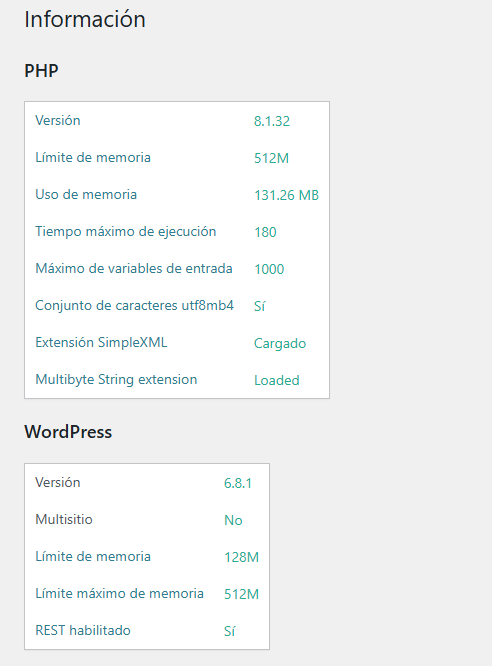Viewport: 492px width, 666px height.
Task: Select PHP memory limit value 512M
Action: (271, 158)
